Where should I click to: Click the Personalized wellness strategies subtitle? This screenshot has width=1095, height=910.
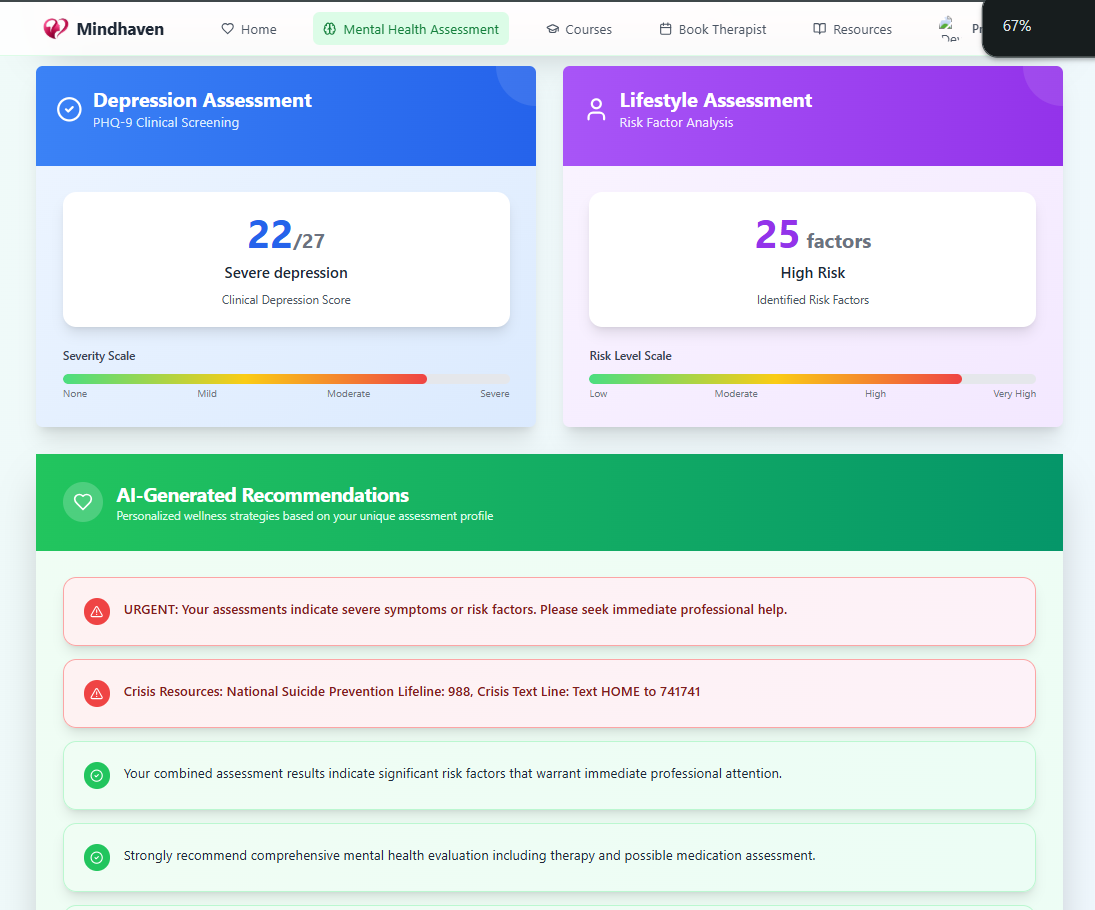pos(305,516)
